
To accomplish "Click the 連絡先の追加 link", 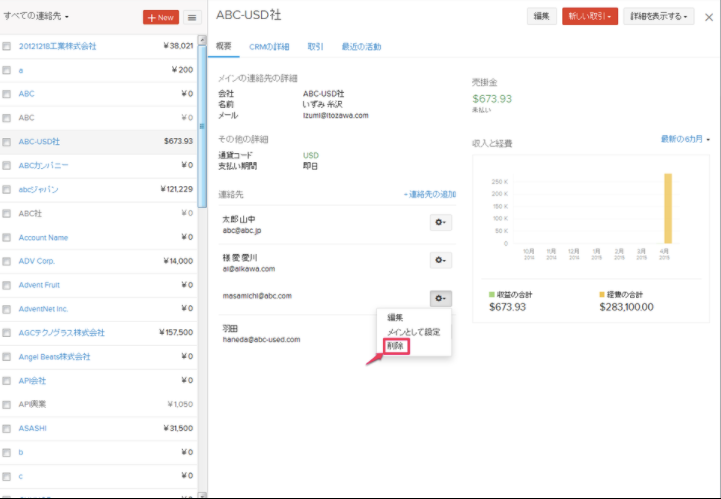I will (429, 193).
